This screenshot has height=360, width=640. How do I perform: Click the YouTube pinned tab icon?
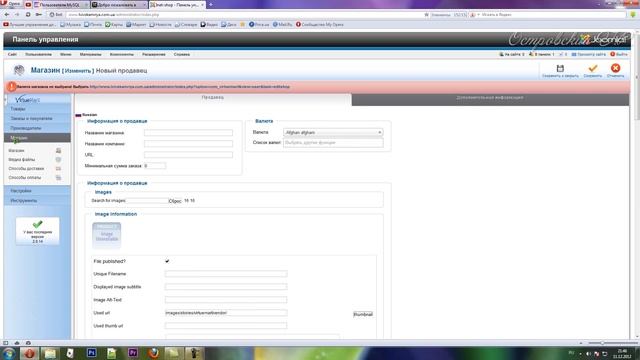click(28, 5)
